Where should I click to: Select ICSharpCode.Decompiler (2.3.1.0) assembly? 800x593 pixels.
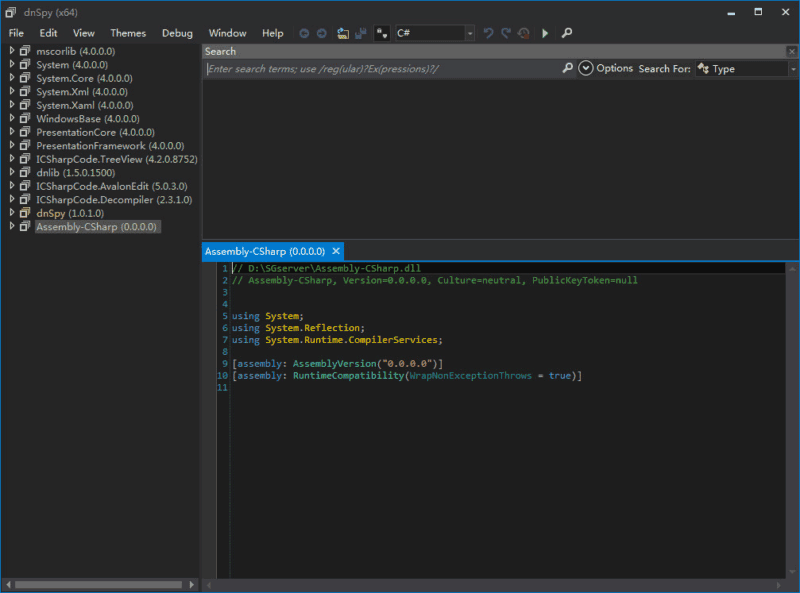point(114,200)
